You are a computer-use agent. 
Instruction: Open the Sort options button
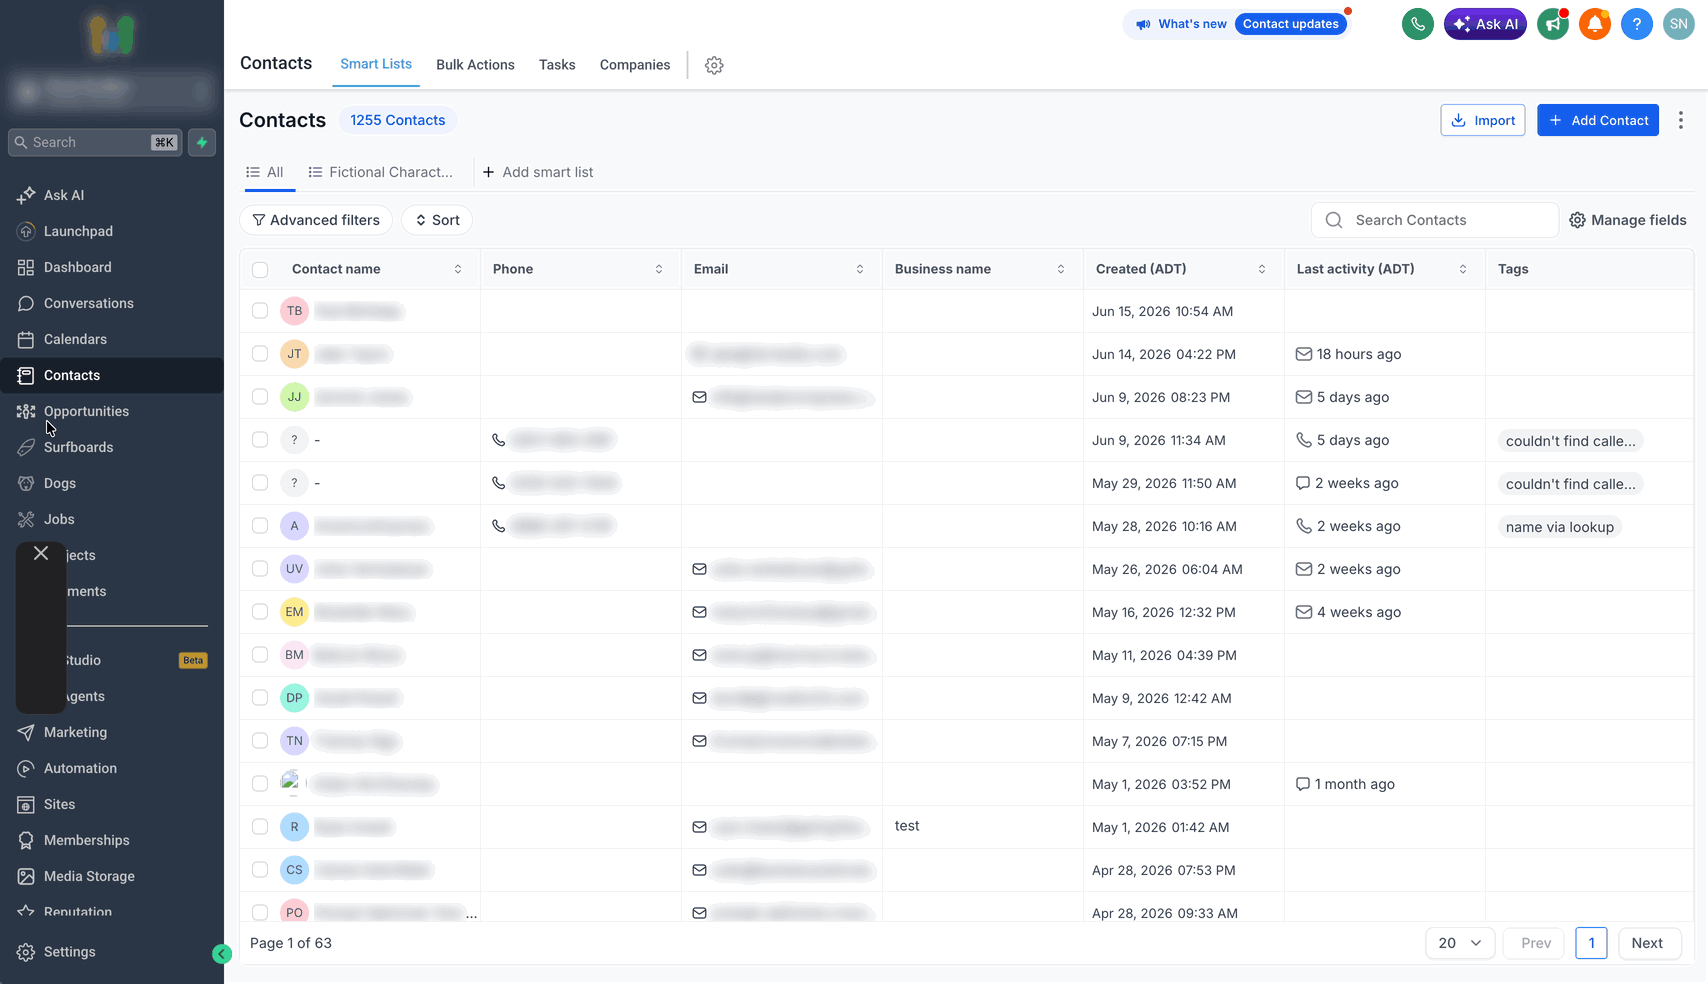click(x=437, y=220)
